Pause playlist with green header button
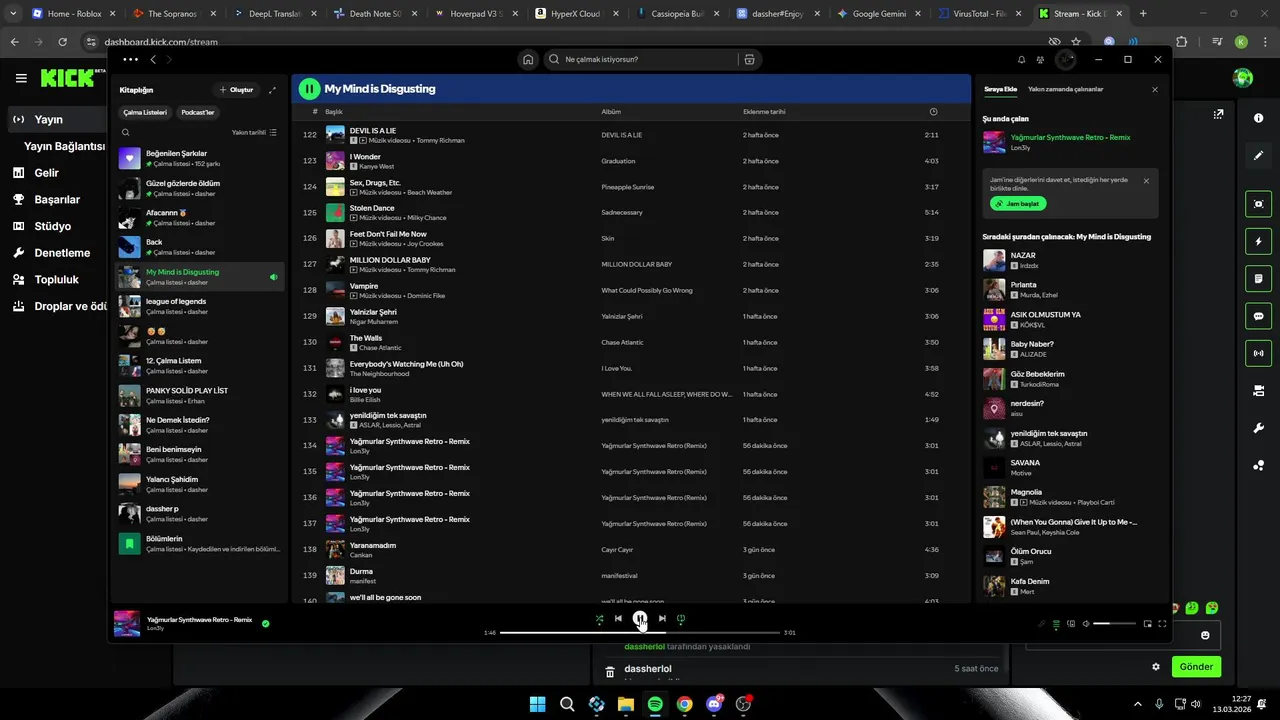The width and height of the screenshot is (1280, 720). click(309, 88)
